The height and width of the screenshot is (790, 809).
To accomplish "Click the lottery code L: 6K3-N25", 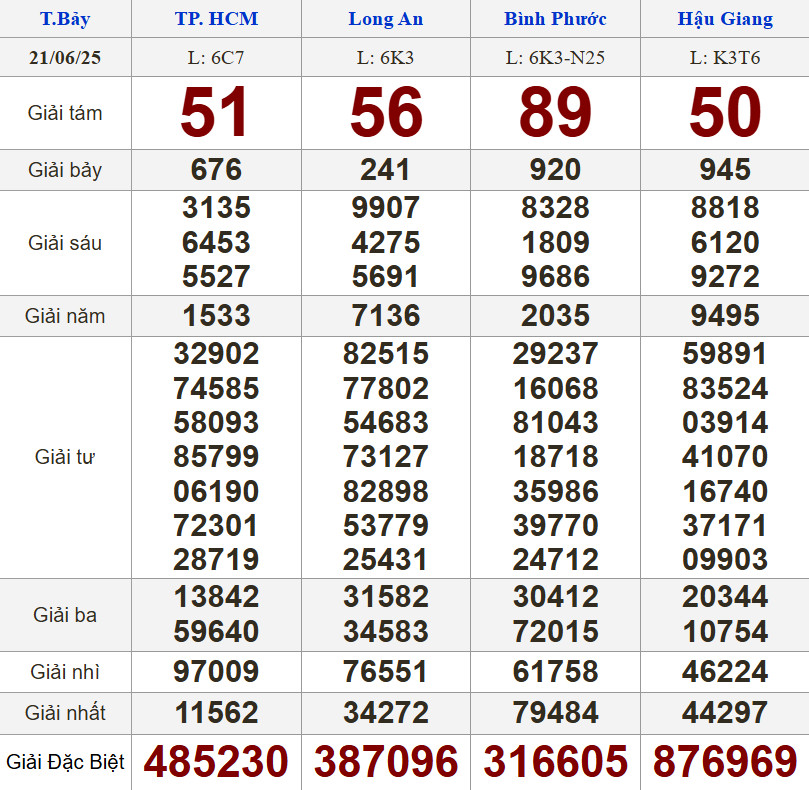I will pos(555,57).
